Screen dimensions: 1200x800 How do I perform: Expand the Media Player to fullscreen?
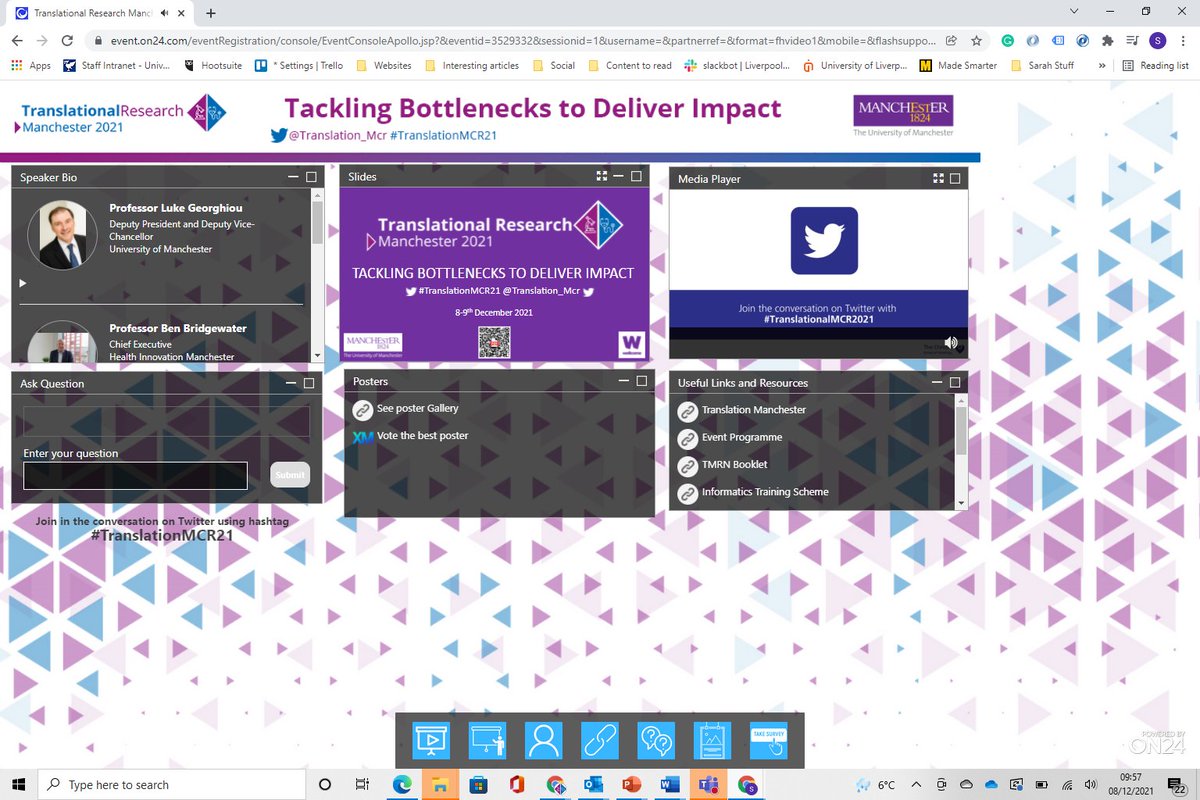coord(938,178)
